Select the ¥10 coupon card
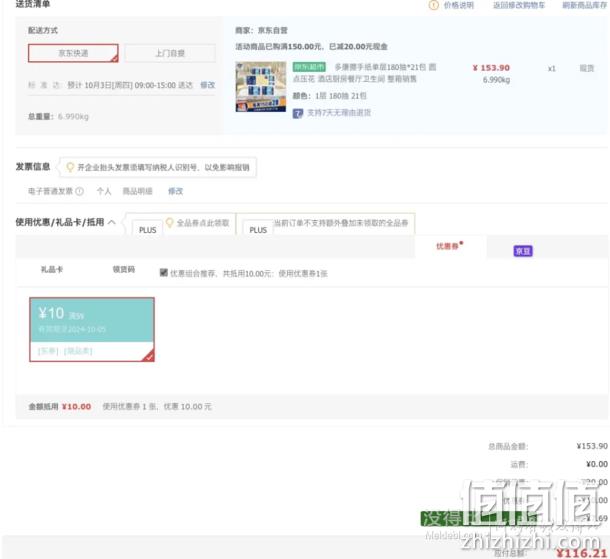 point(92,329)
